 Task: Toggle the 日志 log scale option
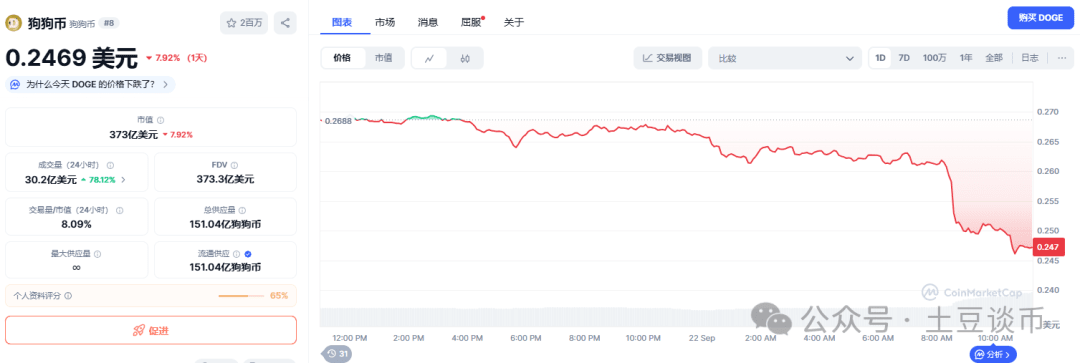pos(1030,58)
